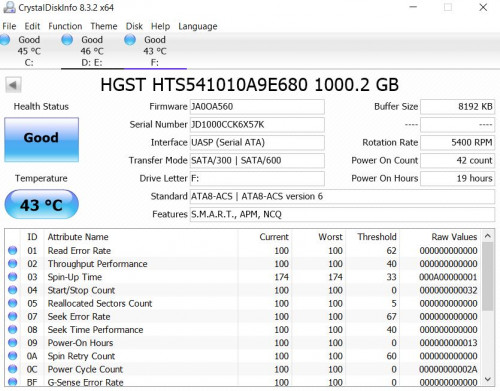Click raw value 000A00000001 of Spin-Up Time
This screenshot has width=500, height=391.
pyautogui.click(x=448, y=277)
